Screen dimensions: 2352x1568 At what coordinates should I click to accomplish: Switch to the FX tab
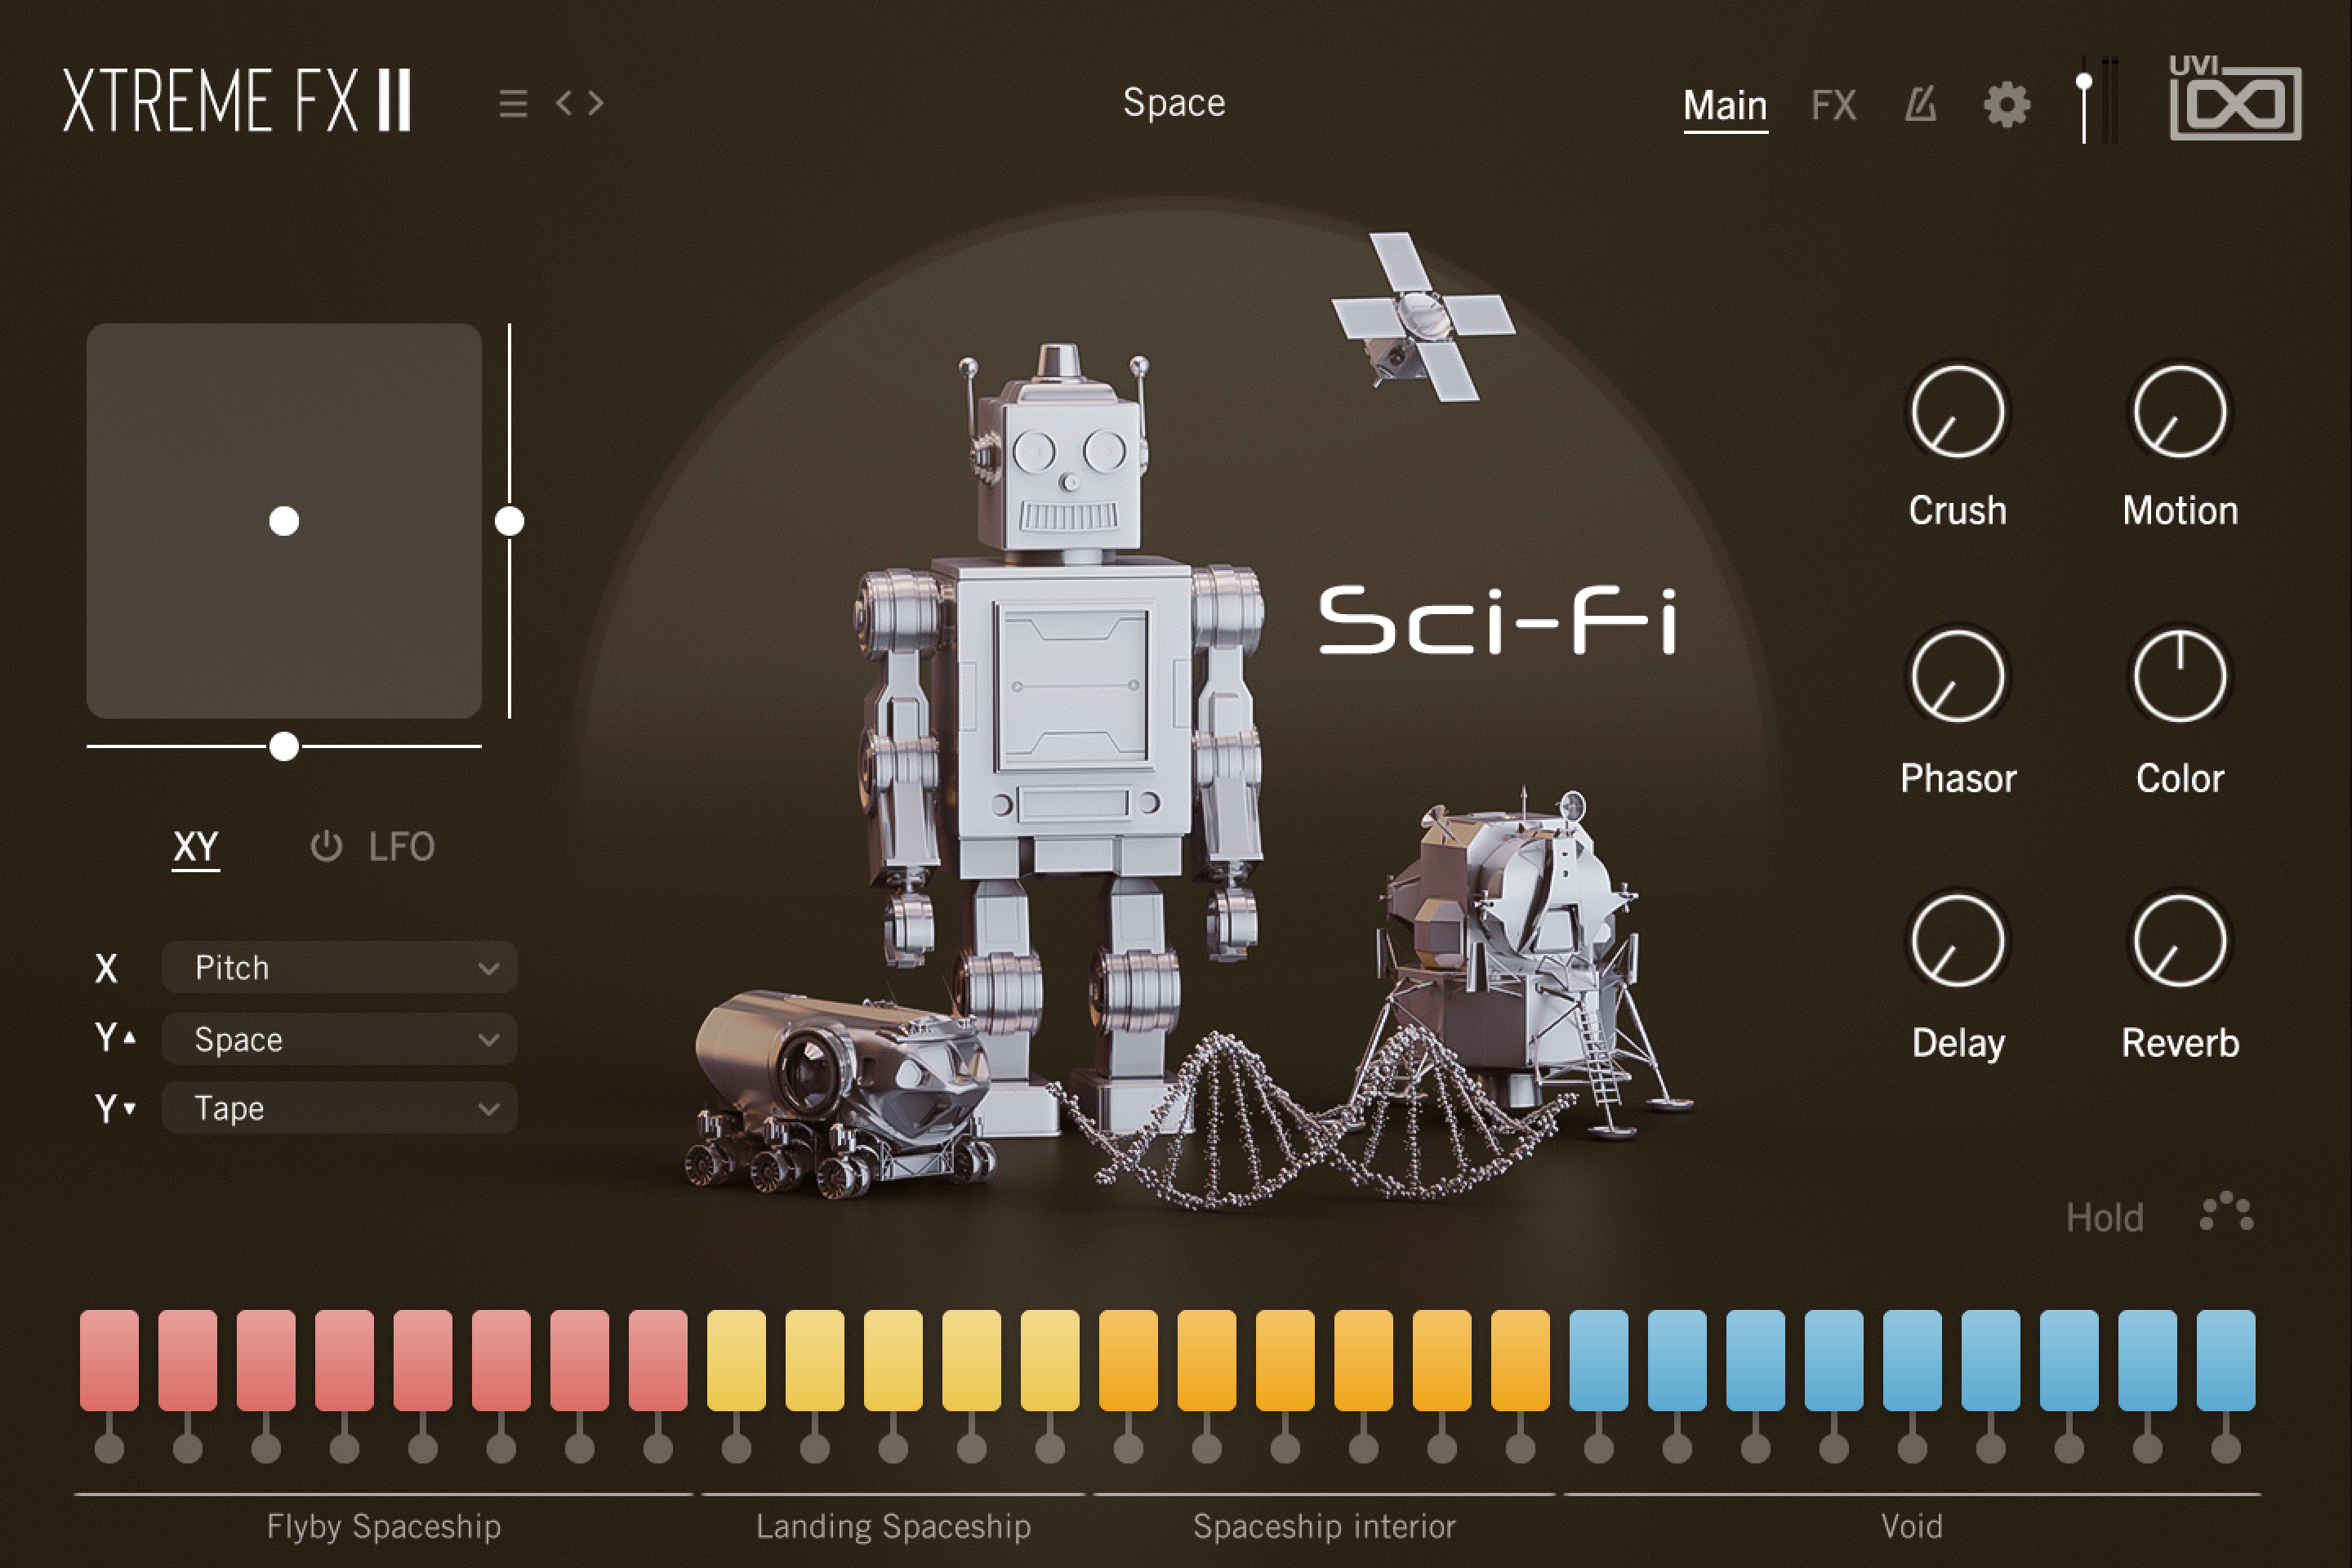point(1833,105)
